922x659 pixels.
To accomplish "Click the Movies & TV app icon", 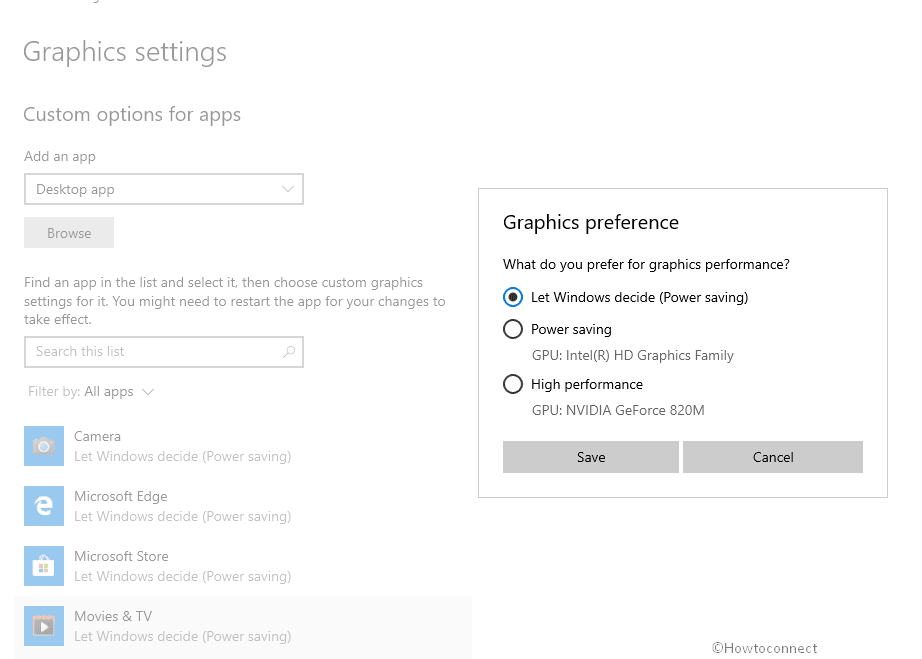I will point(44,626).
